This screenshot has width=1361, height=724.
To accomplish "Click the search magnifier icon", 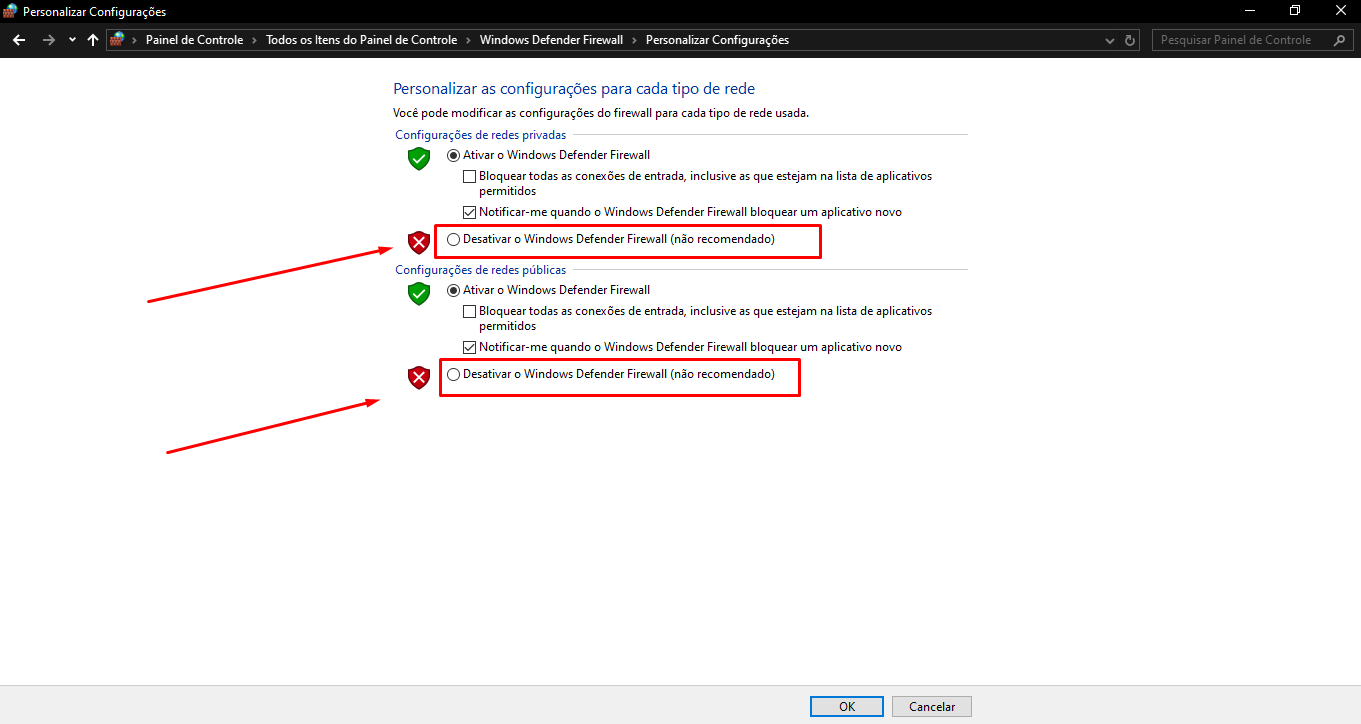I will [x=1340, y=40].
